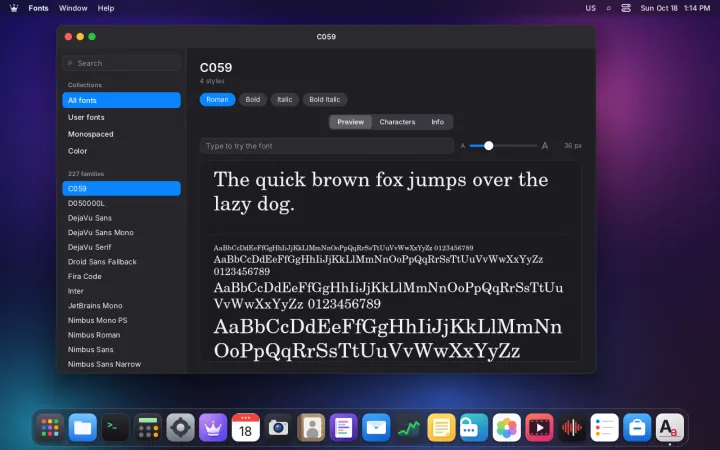Click the purple crown app icon in the dock
The height and width of the screenshot is (450, 720).
pos(213,428)
